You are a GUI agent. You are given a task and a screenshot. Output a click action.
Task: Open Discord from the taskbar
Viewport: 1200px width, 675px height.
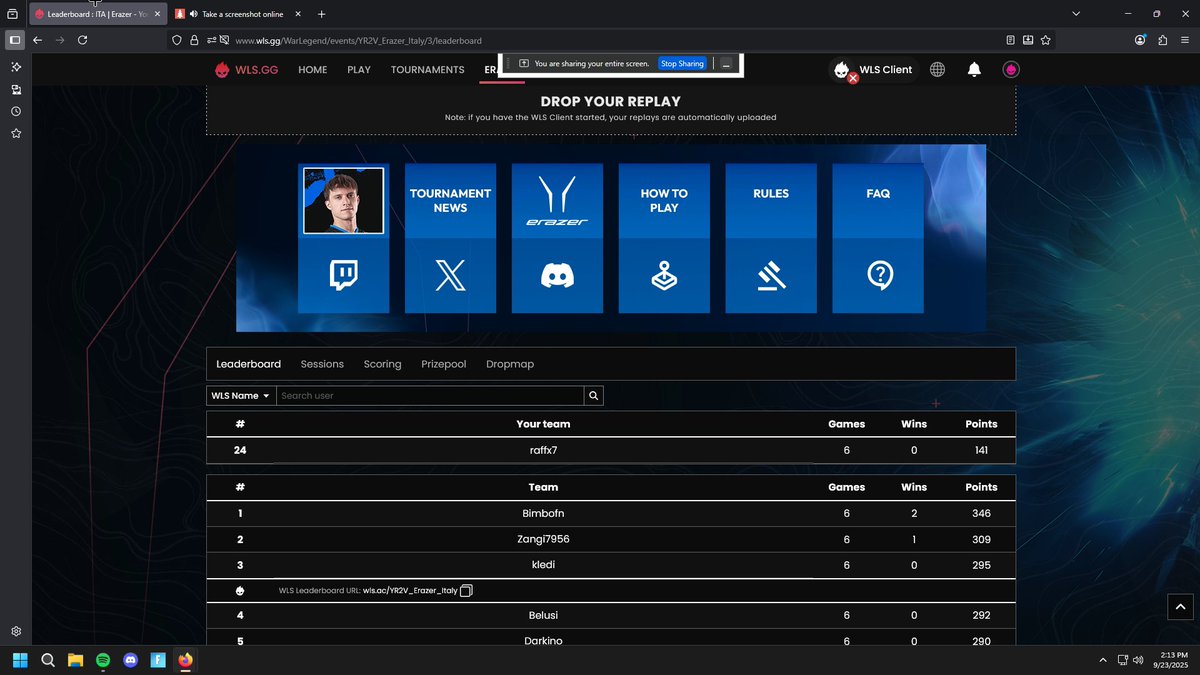(x=130, y=660)
